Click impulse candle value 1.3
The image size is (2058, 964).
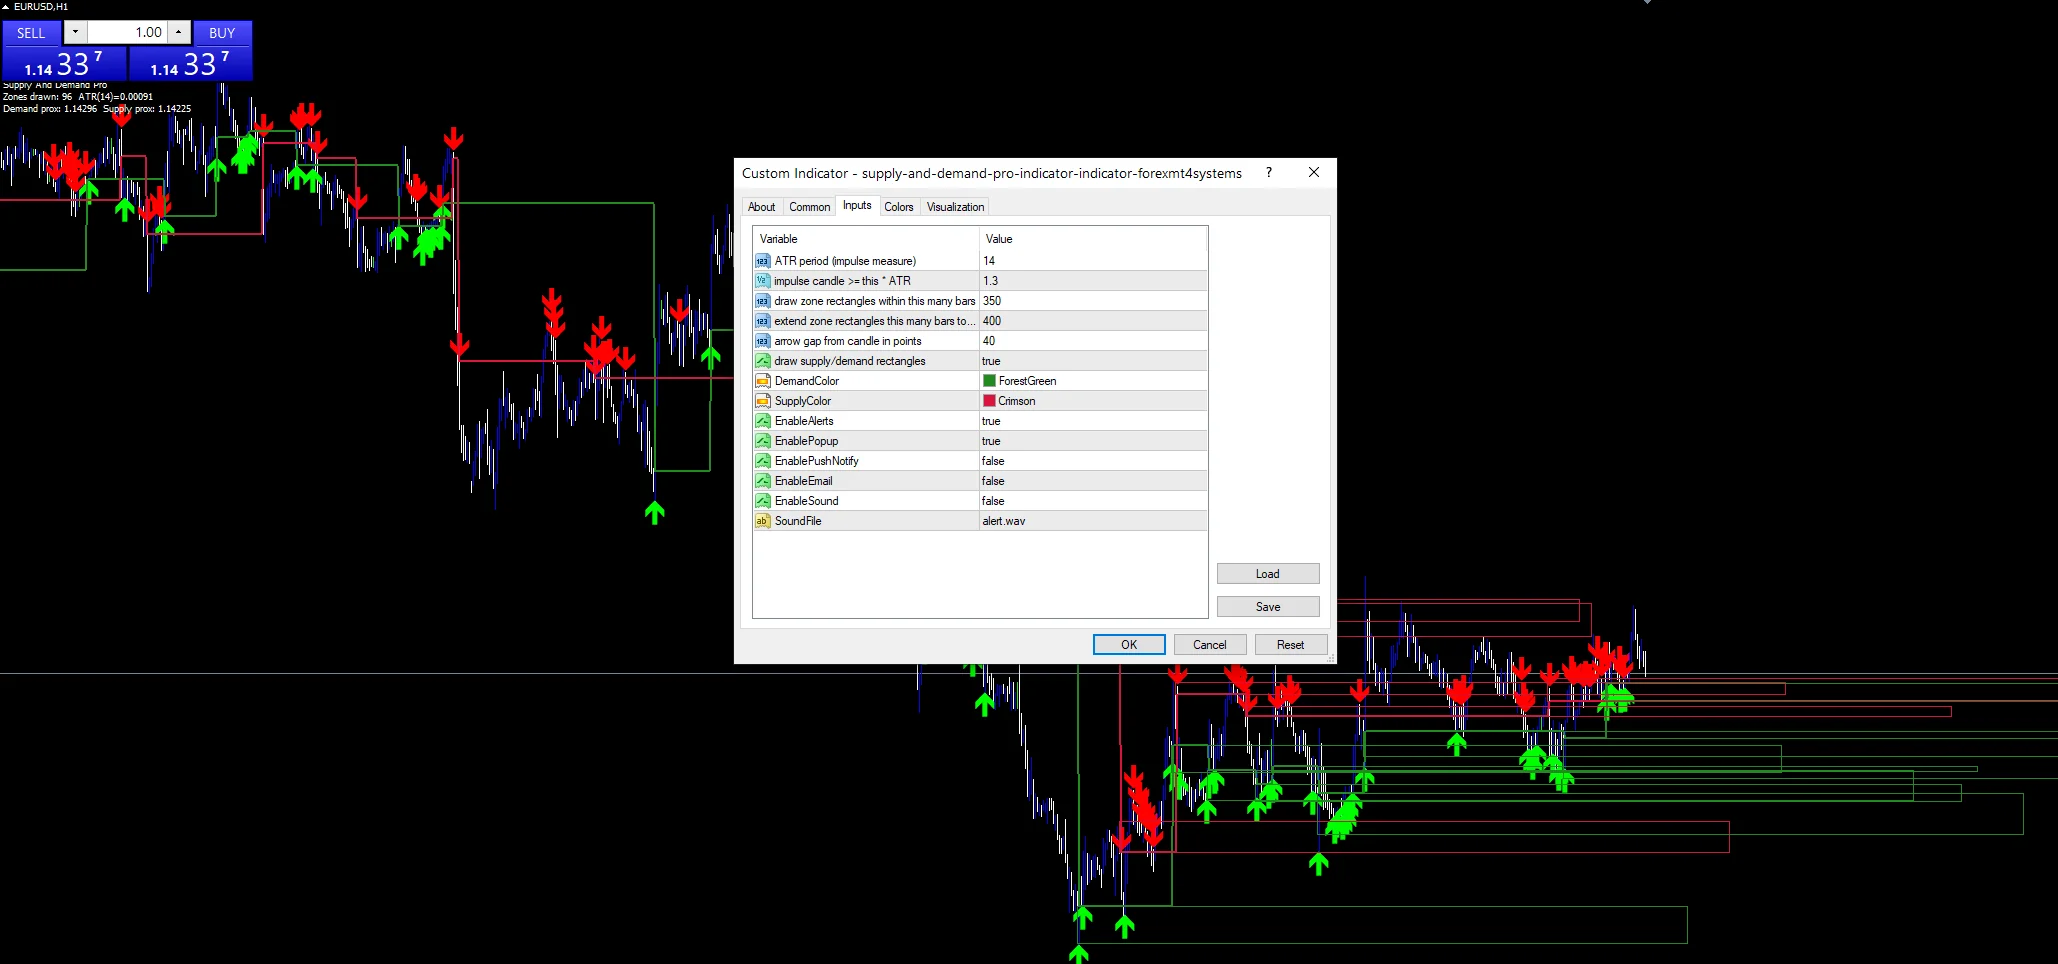(1093, 281)
